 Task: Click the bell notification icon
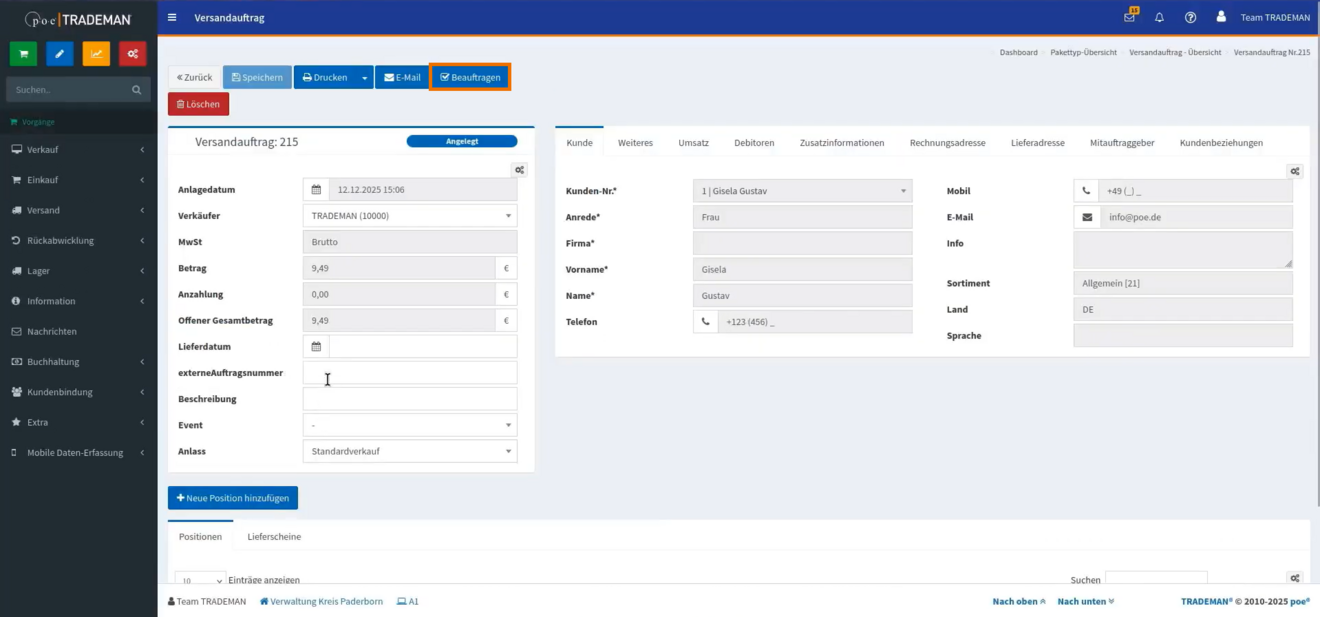1160,17
